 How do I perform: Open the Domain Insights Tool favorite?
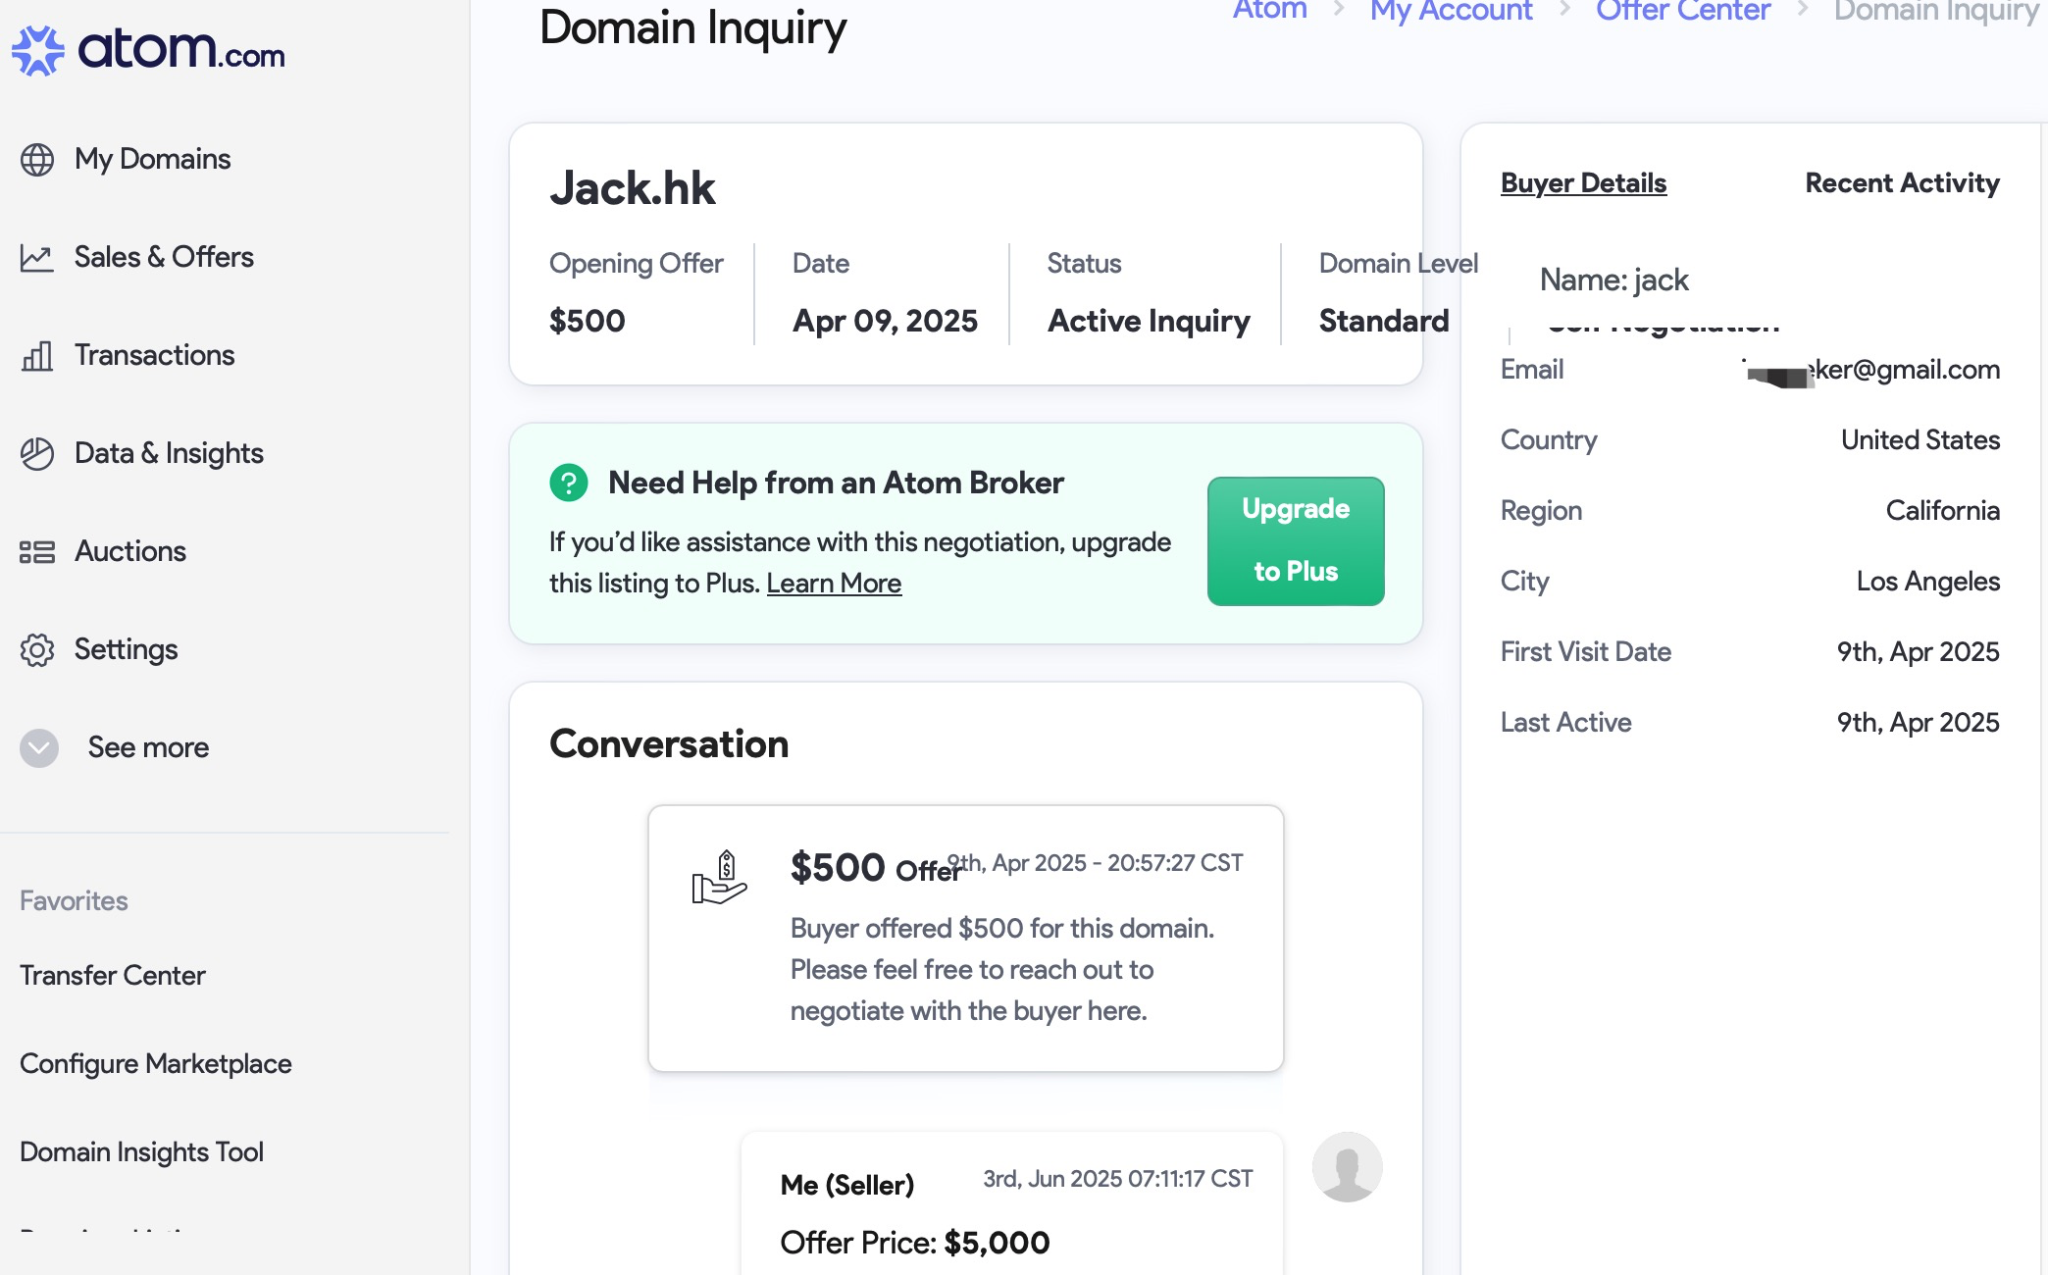pyautogui.click(x=142, y=1152)
